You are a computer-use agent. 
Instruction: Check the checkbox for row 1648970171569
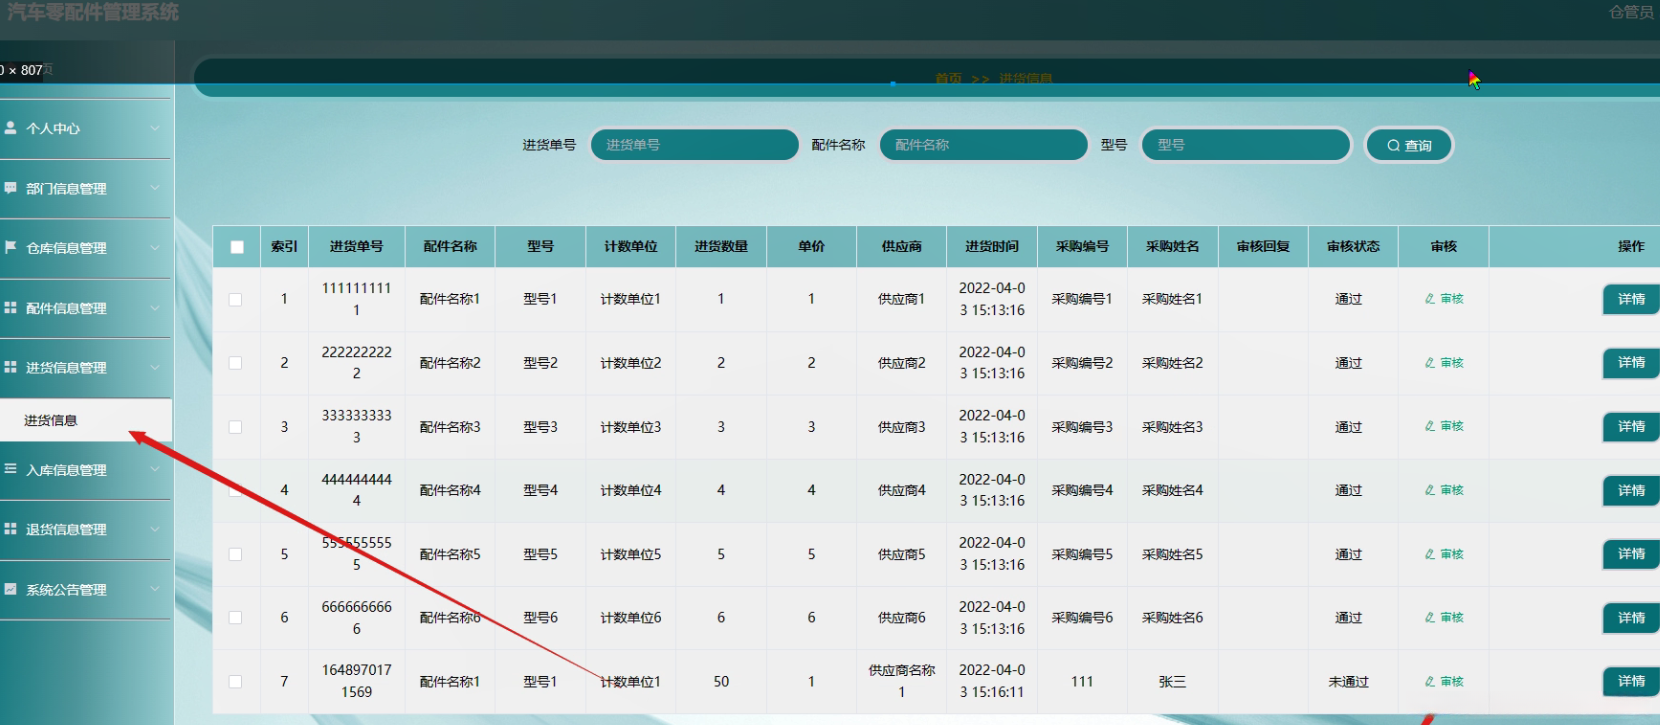(235, 682)
